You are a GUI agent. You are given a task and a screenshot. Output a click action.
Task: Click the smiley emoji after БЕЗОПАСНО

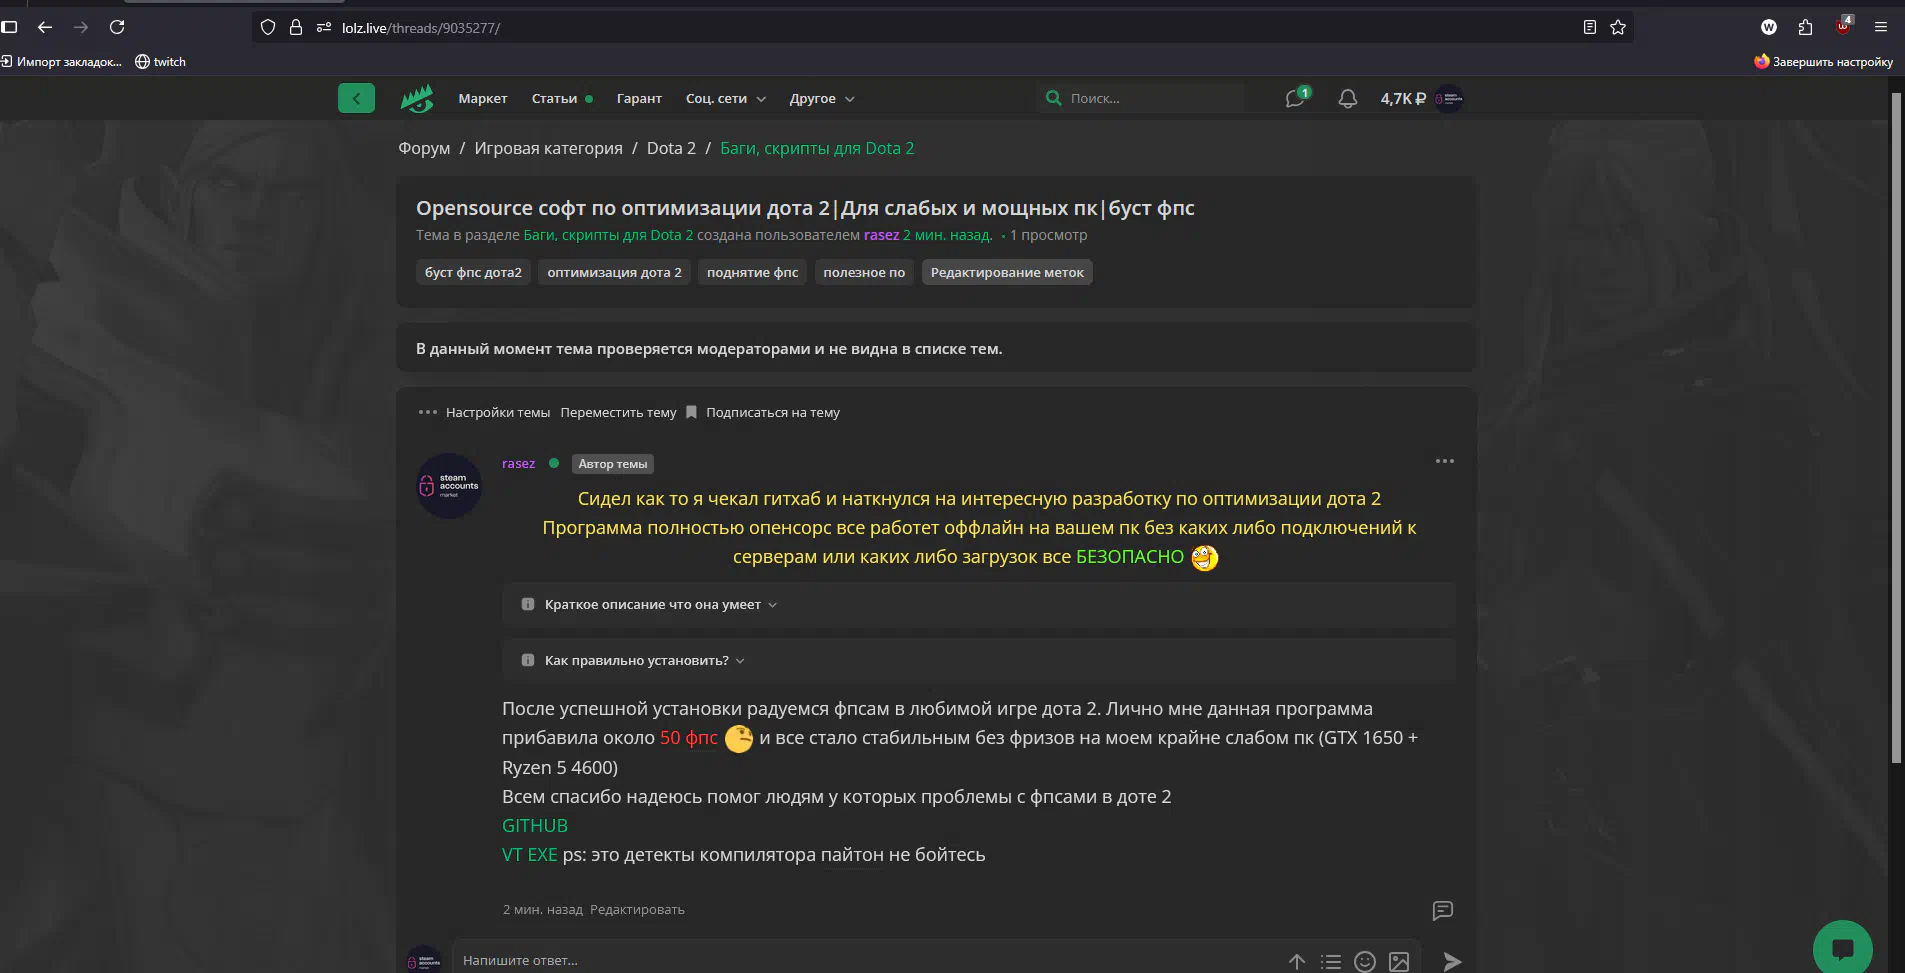point(1205,558)
